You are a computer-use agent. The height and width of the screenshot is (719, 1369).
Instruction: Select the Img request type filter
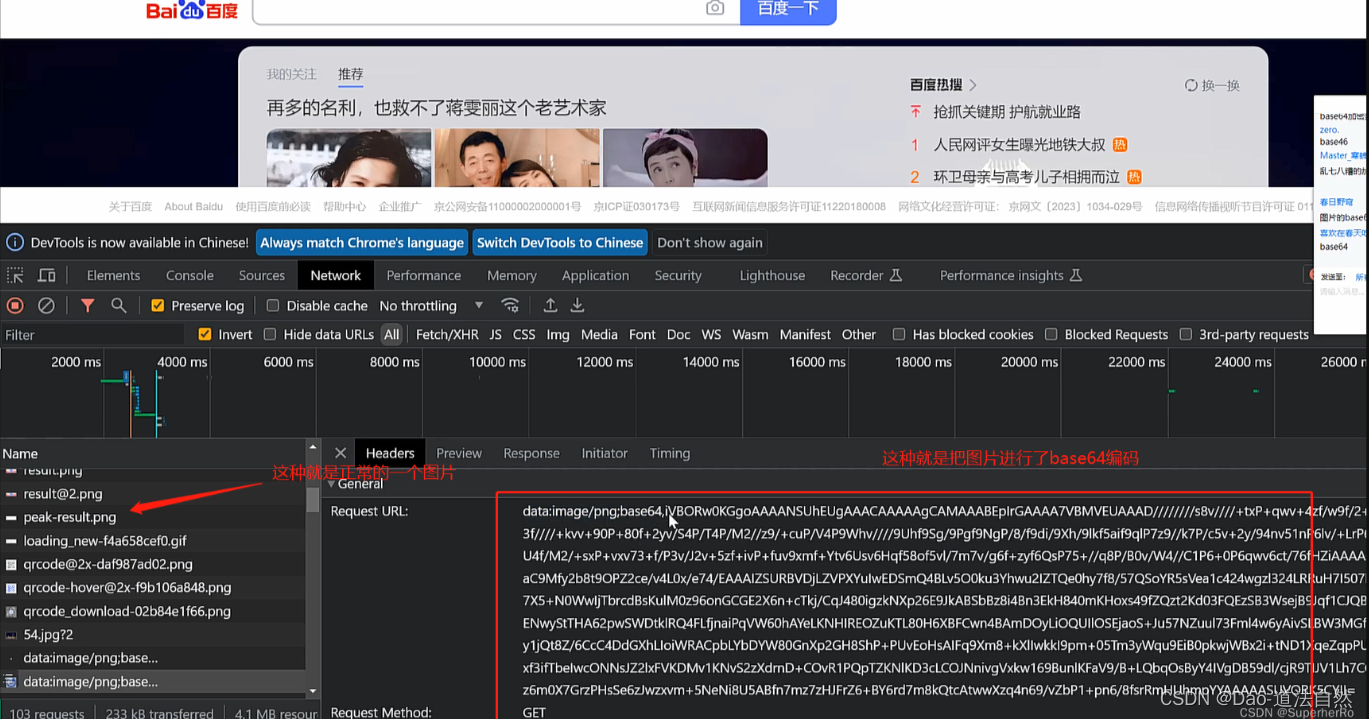[x=557, y=334]
